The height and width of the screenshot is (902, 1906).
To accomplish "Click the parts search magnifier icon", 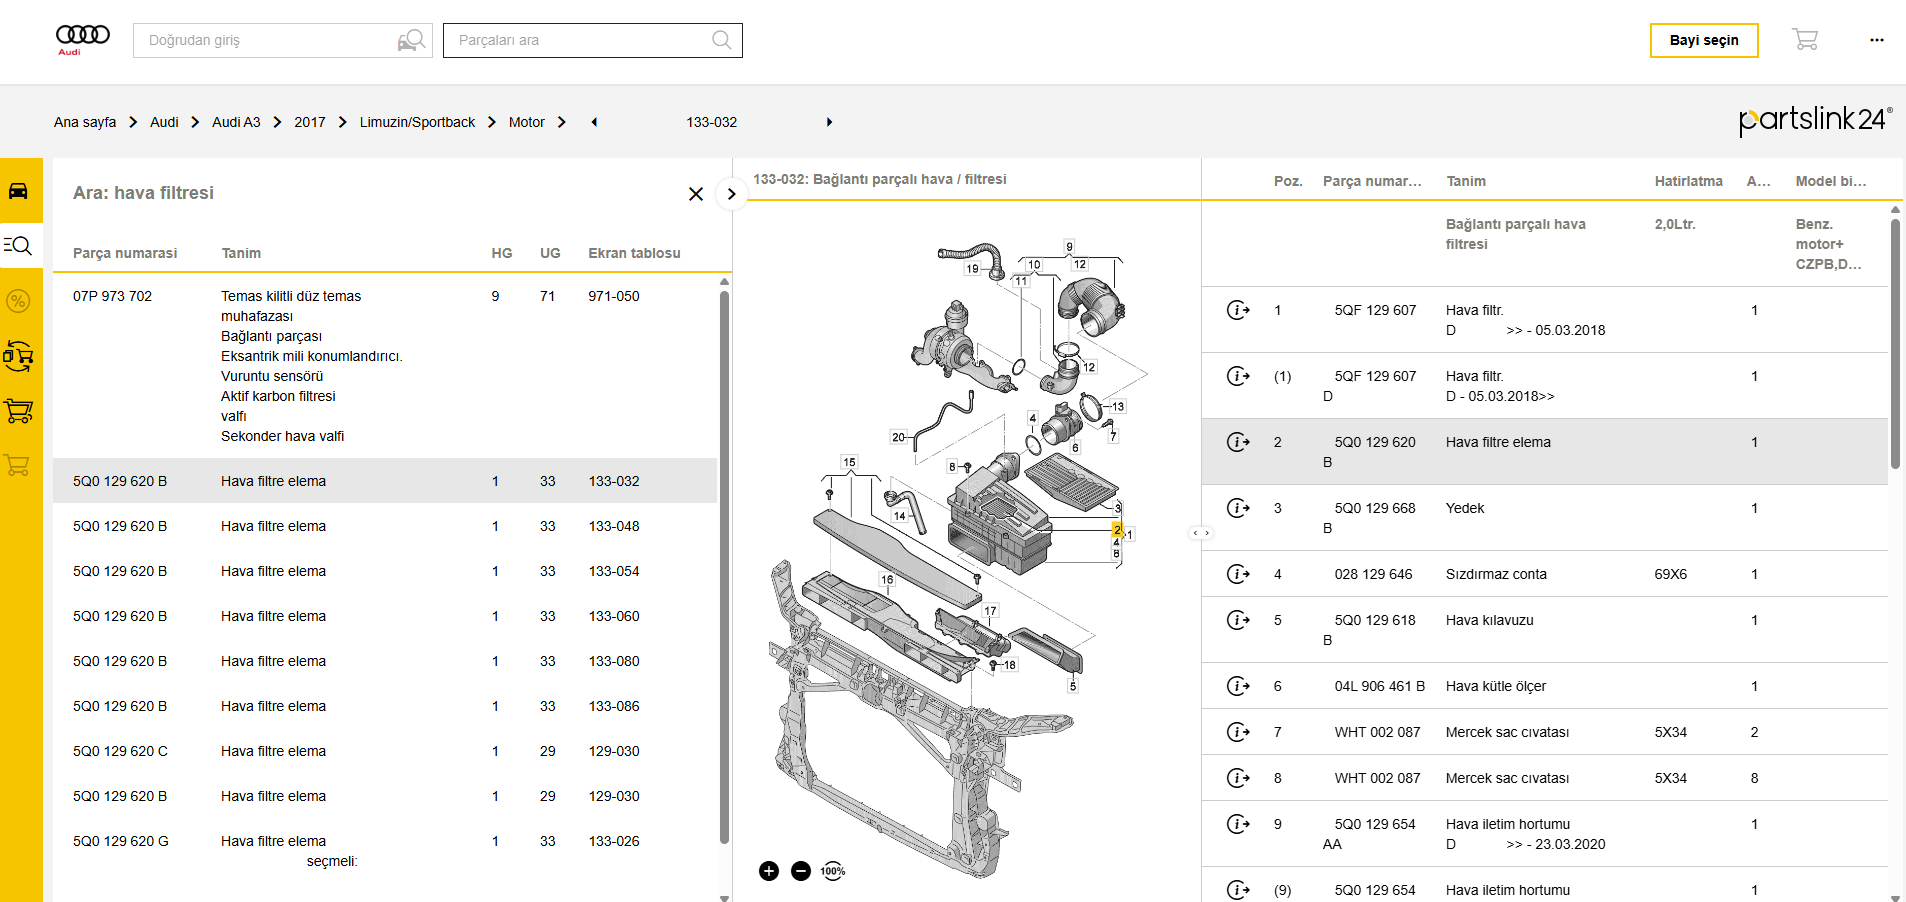I will click(x=722, y=40).
